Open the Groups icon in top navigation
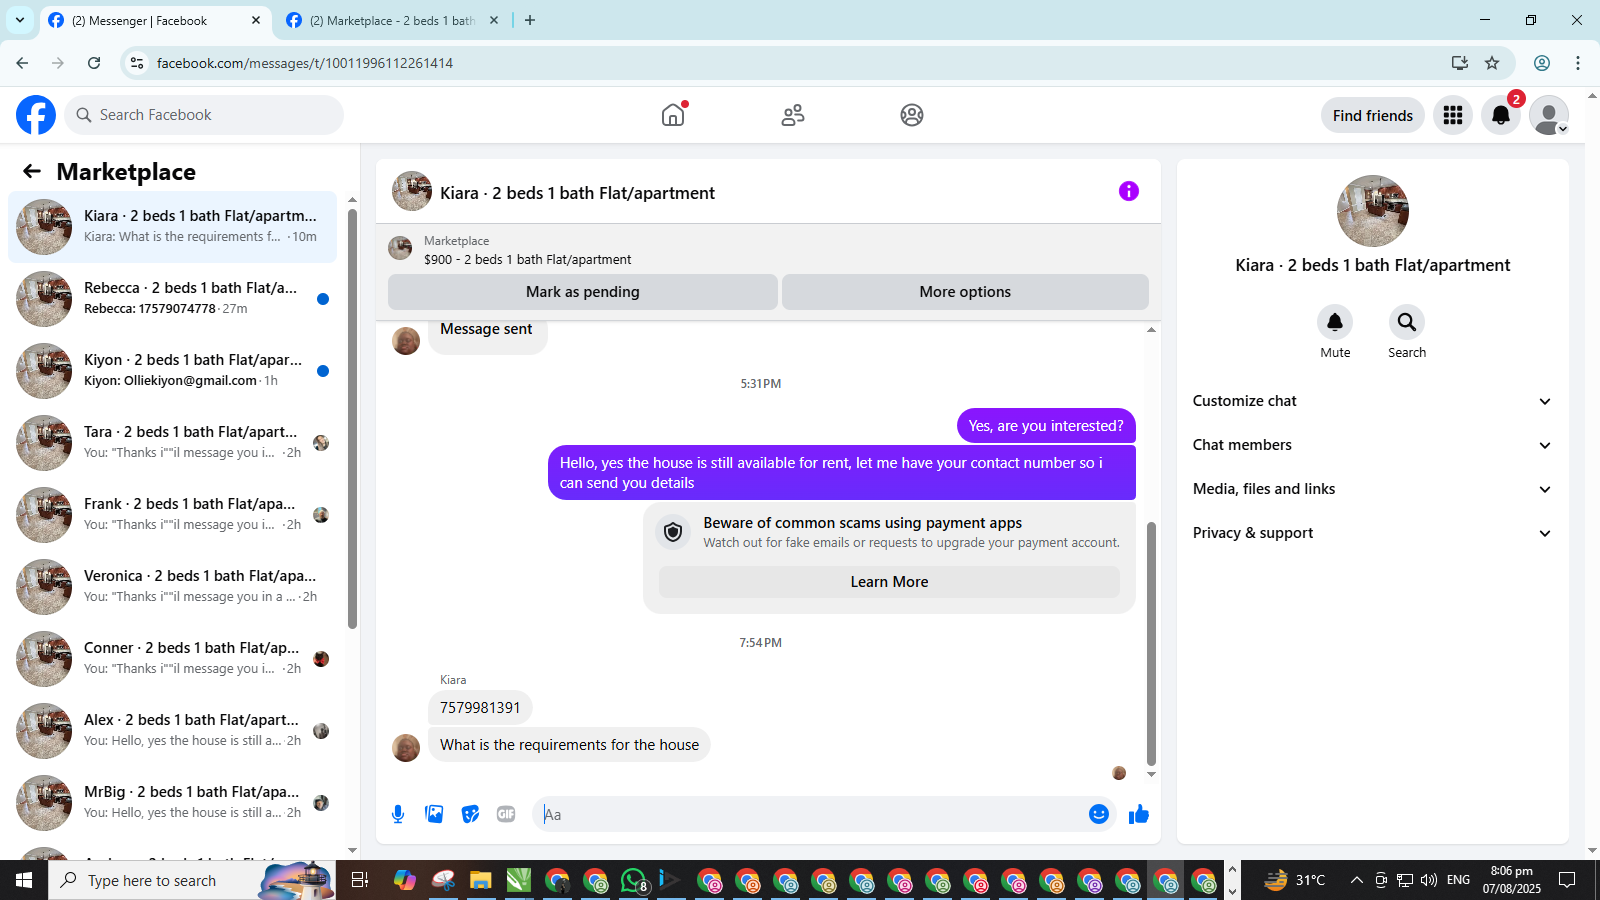The height and width of the screenshot is (900, 1600). pos(912,115)
